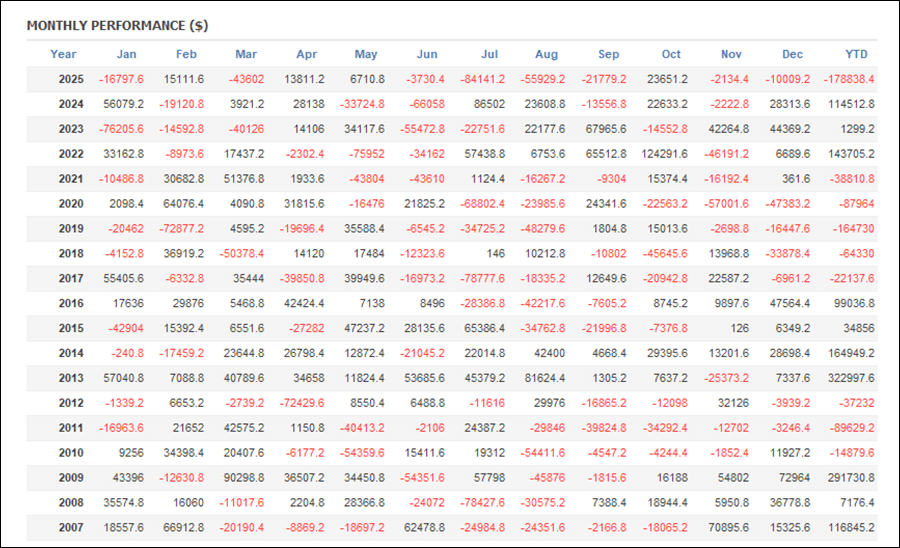Click the 2018 Jul value 146

coord(497,253)
